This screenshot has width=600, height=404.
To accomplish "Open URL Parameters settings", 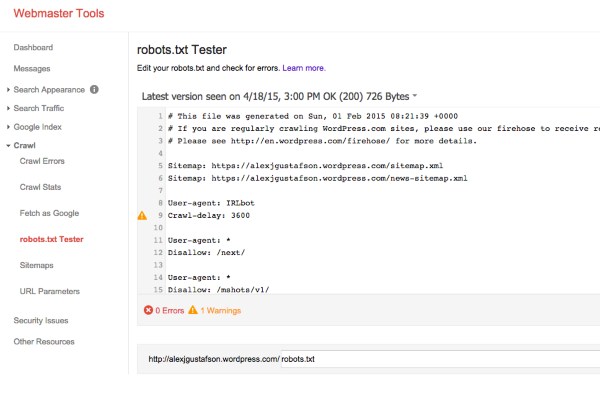I will click(x=50, y=291).
